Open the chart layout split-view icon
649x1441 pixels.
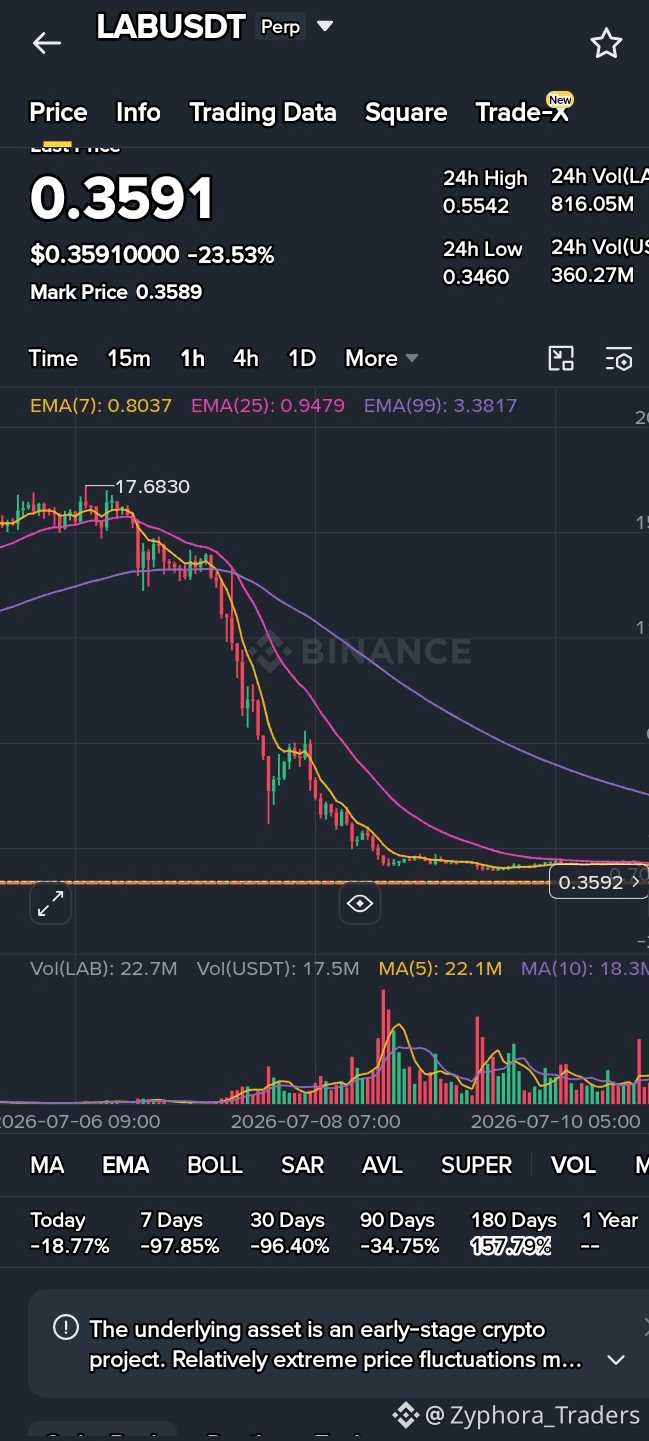561,359
